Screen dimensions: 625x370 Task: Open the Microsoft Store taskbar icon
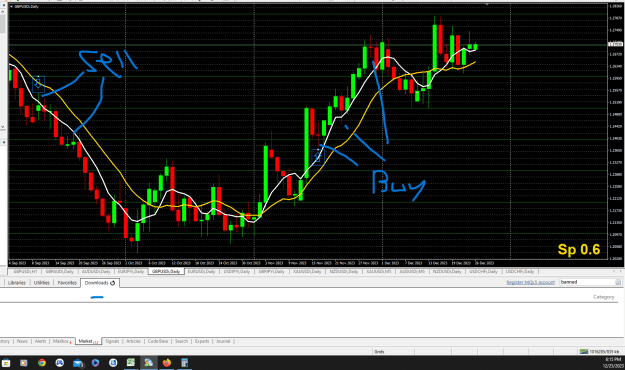click(6, 363)
